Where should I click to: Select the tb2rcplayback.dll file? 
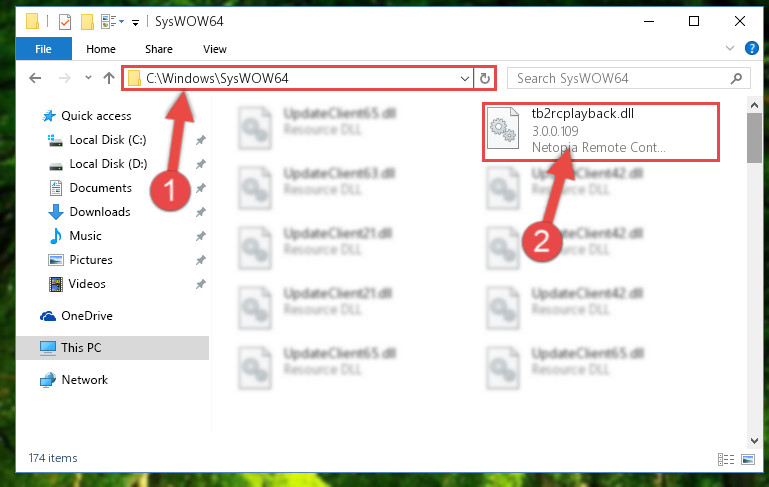pyautogui.click(x=601, y=131)
